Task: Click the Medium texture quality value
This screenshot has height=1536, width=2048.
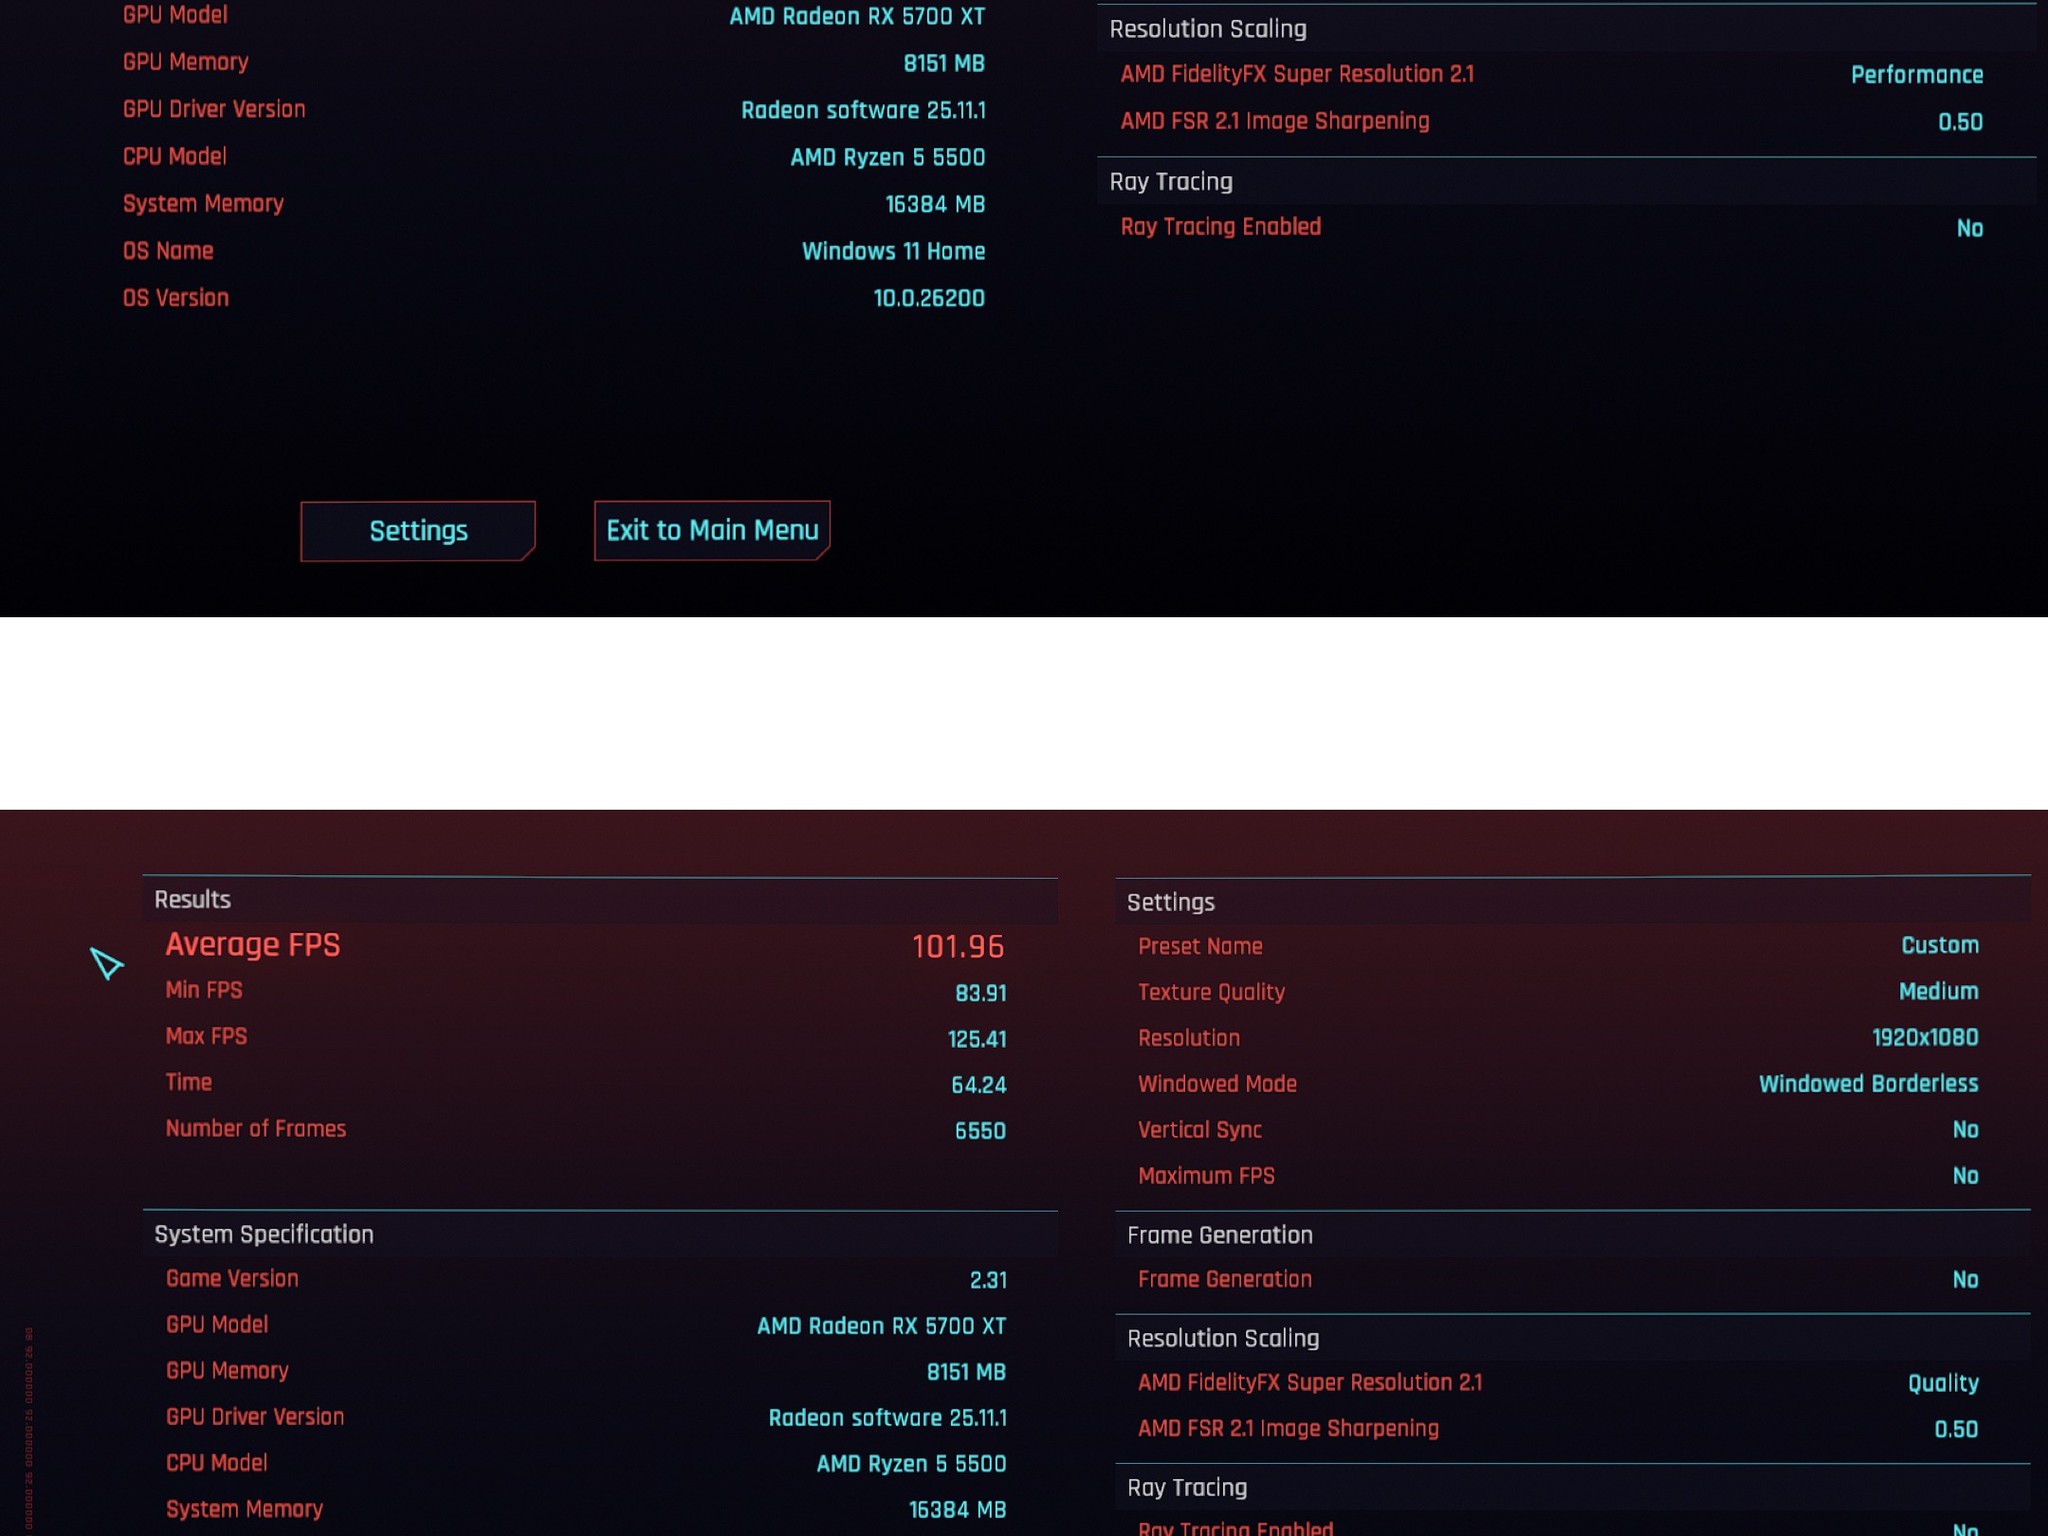Action: click(x=1939, y=991)
